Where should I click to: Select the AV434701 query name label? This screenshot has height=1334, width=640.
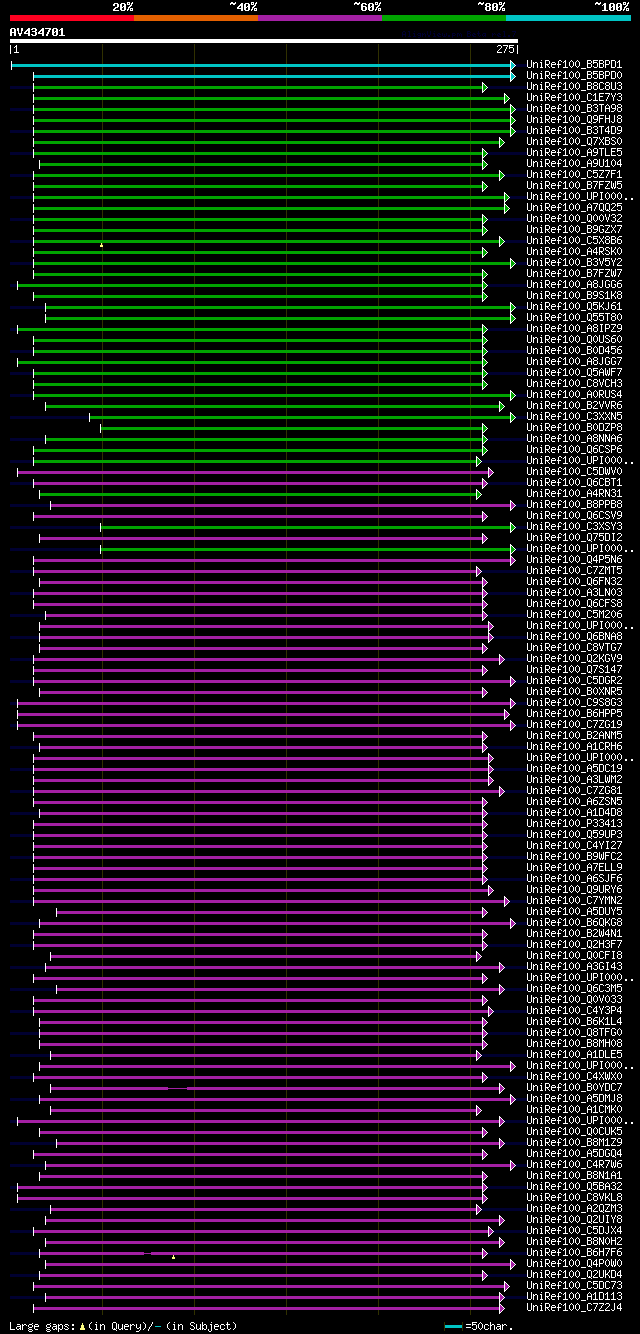(37, 32)
